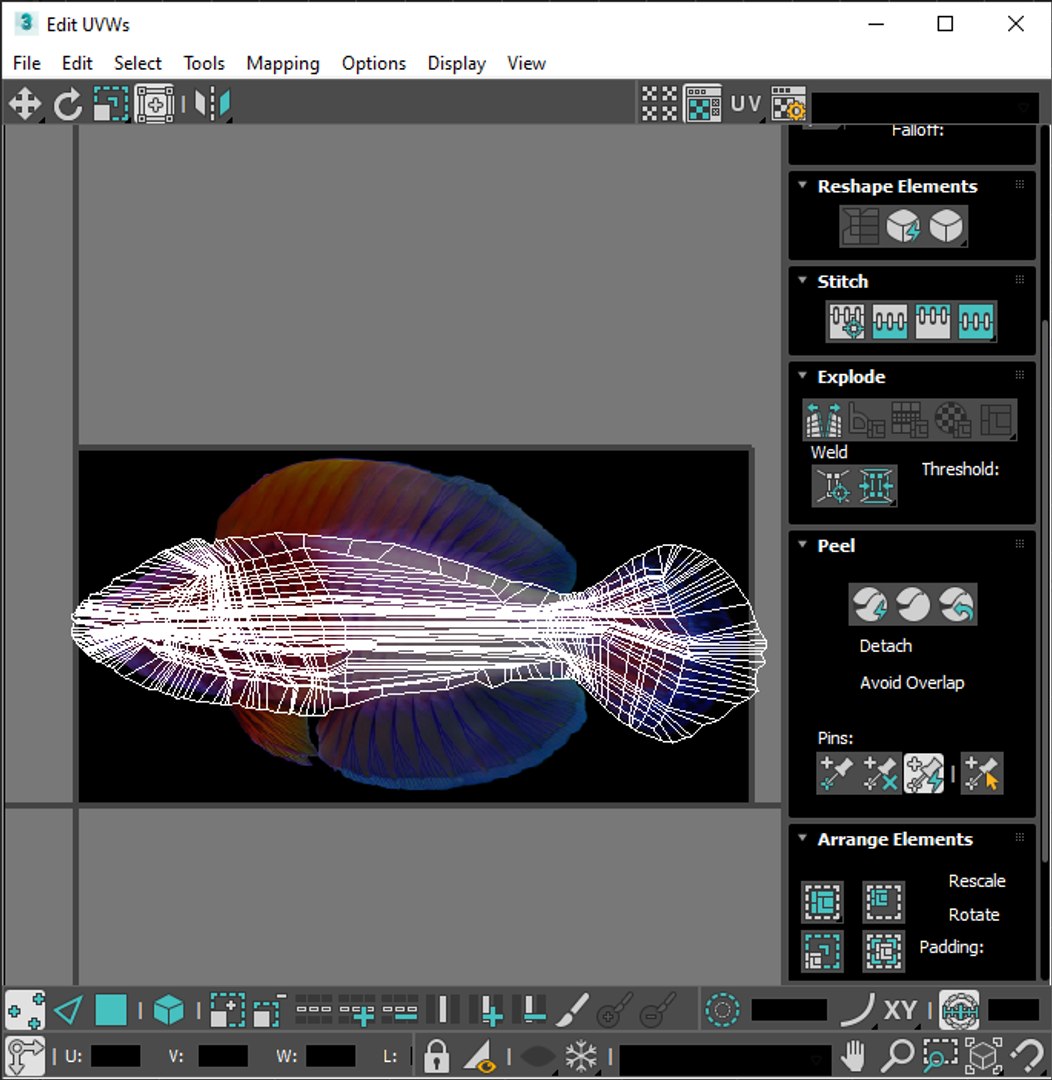Viewport: 1052px width, 1080px height.
Task: Open the Tools menu
Action: click(204, 63)
